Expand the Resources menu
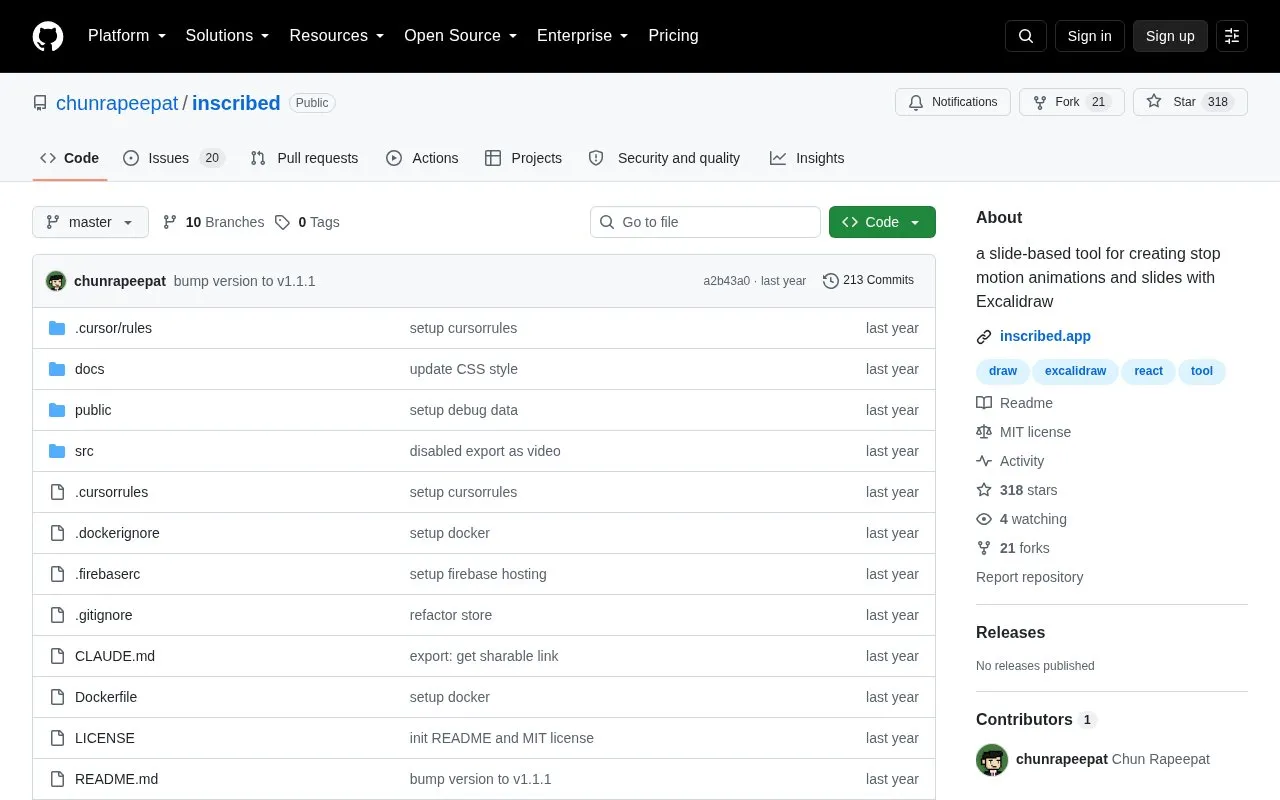1280x800 pixels. pyautogui.click(x=337, y=36)
